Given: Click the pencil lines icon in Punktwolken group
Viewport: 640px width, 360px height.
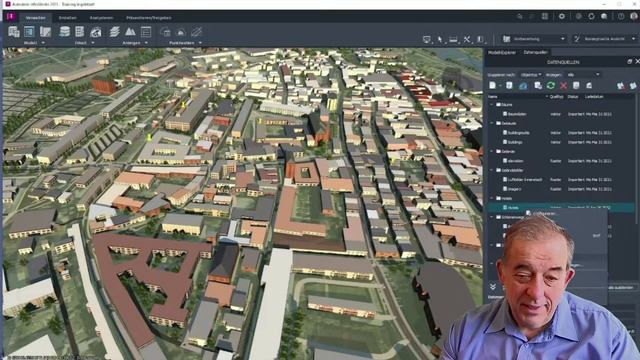Looking at the screenshot, I should point(196,32).
